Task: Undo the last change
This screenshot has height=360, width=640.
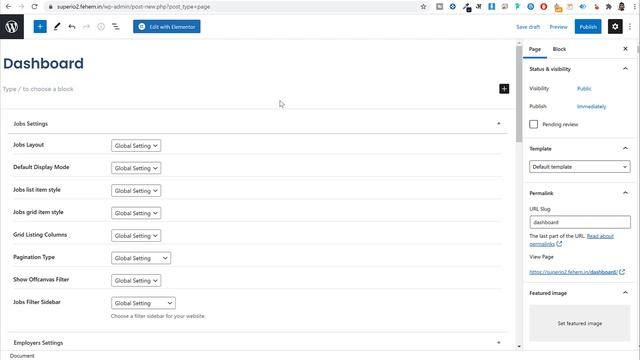Action: point(72,27)
